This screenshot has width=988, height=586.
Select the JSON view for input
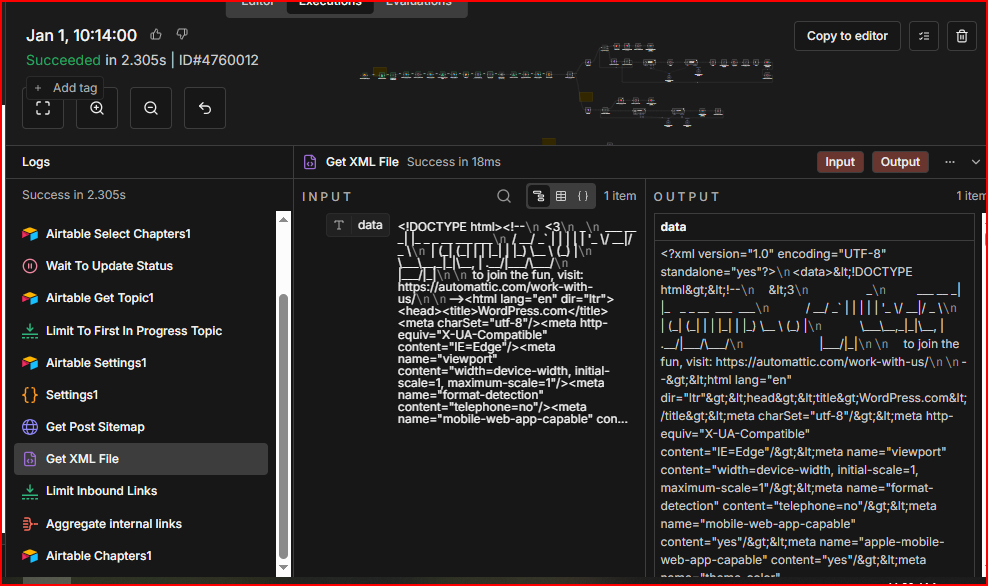coord(583,196)
